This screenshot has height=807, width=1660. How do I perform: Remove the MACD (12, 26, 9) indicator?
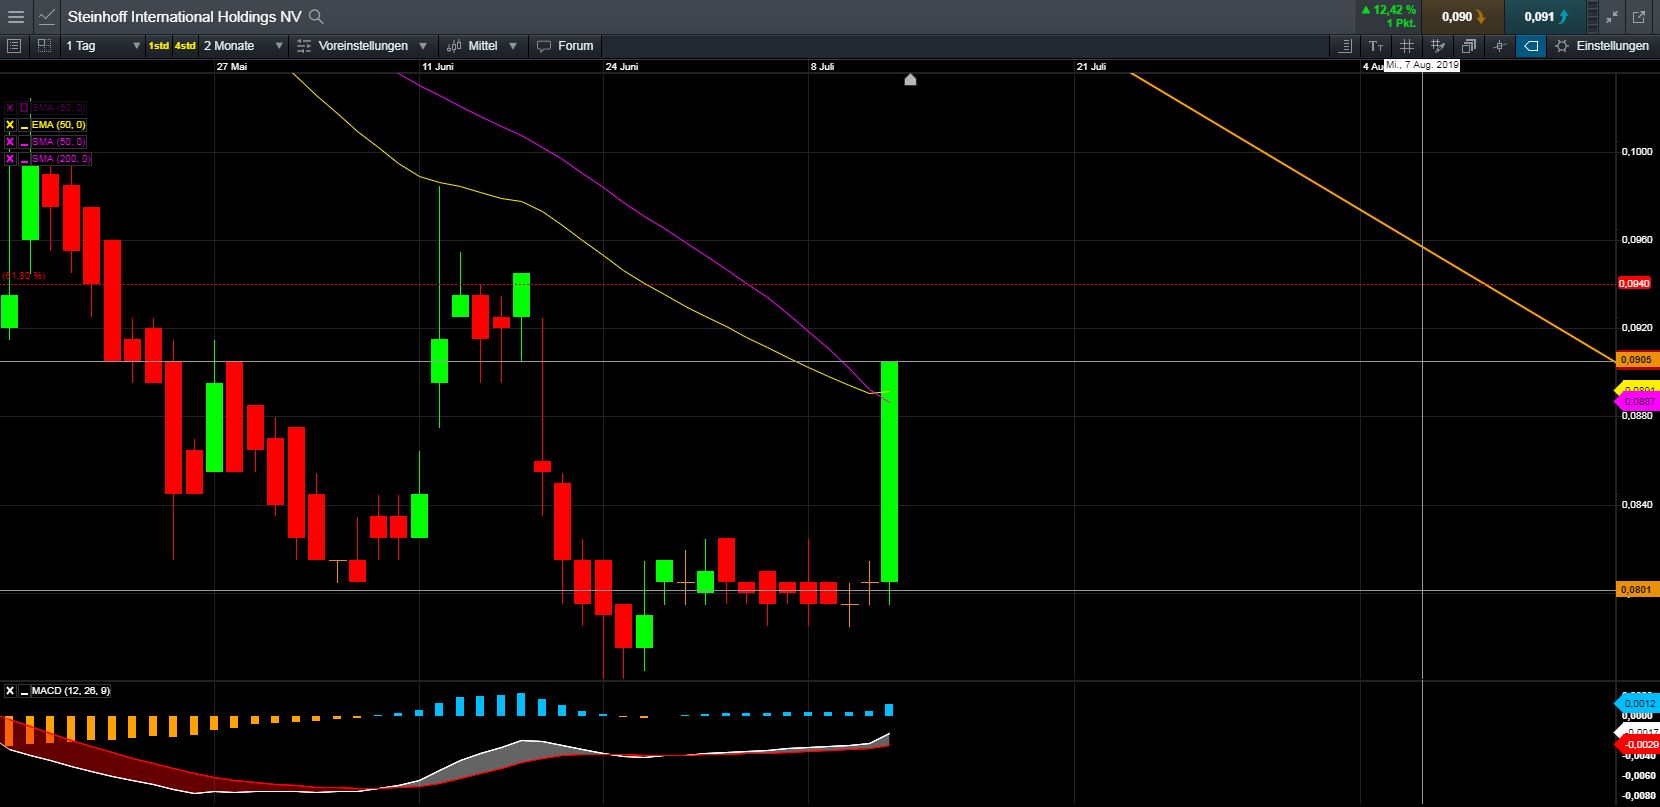(10, 691)
